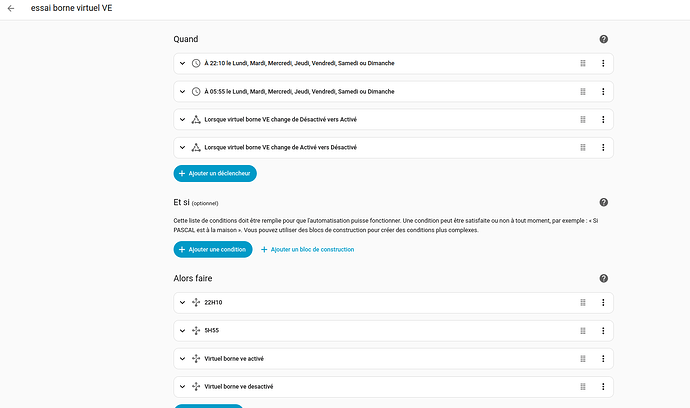Expand the Virtuel borne ve desactivé action
690x408 pixels.
(x=182, y=386)
